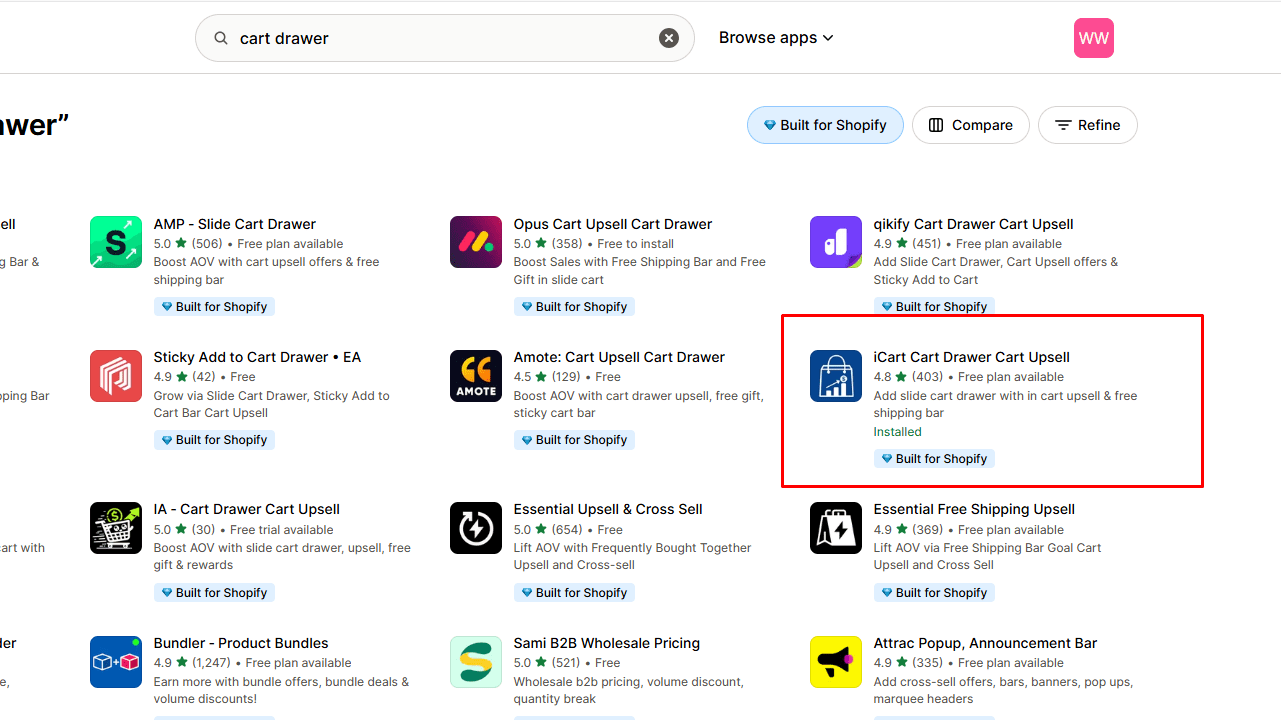Open Sami B2B Wholesale Pricing link

(x=607, y=643)
